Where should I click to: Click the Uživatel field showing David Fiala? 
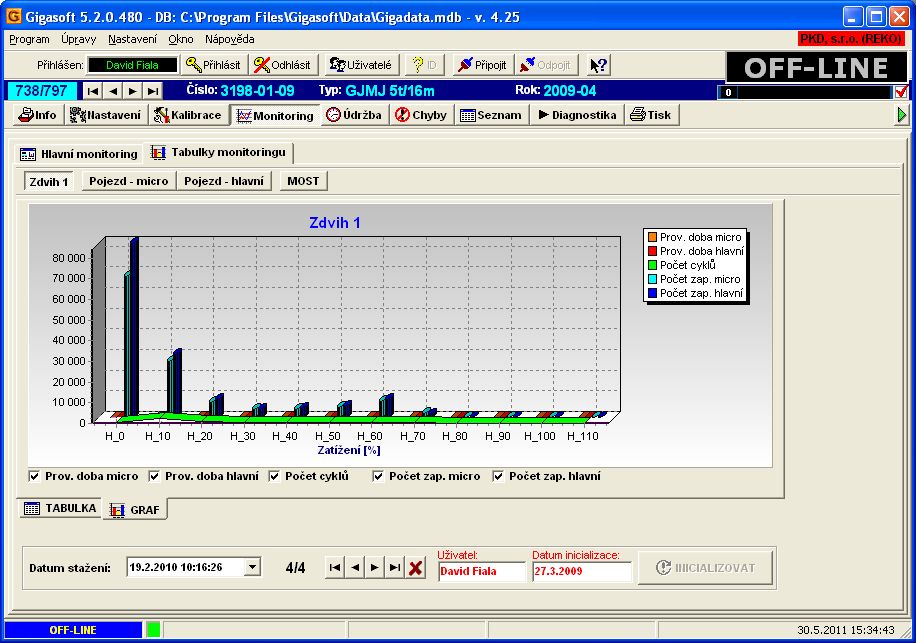[482, 572]
